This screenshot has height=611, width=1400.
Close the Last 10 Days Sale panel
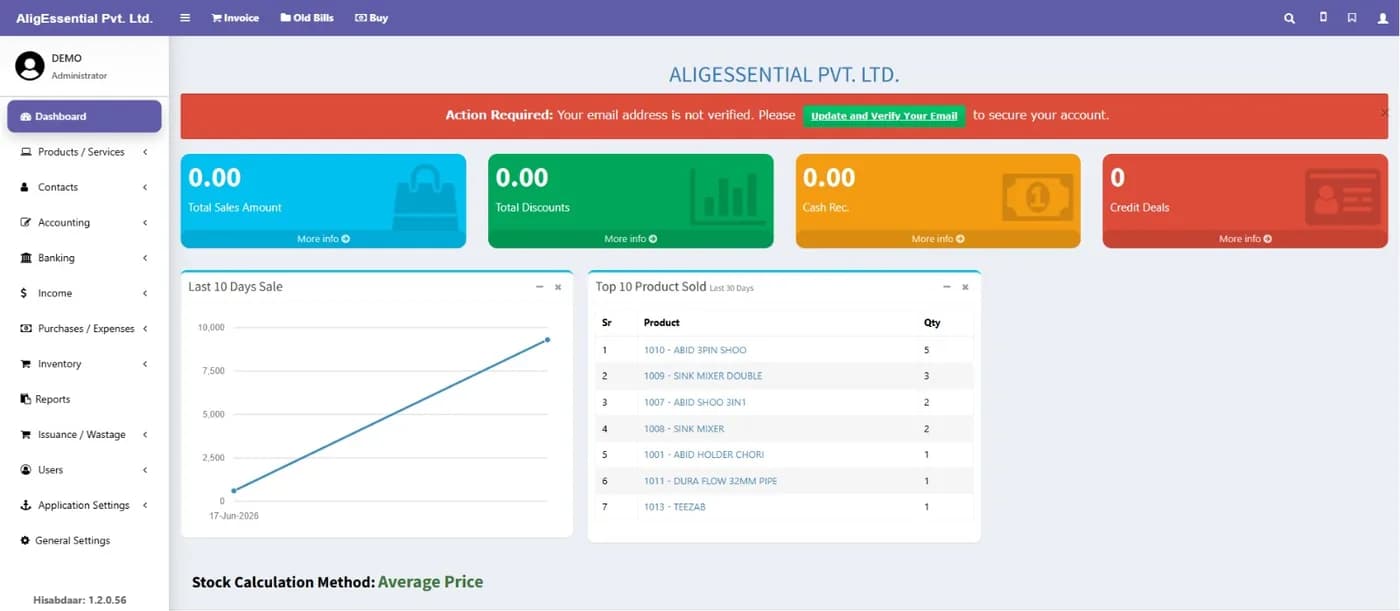point(558,287)
